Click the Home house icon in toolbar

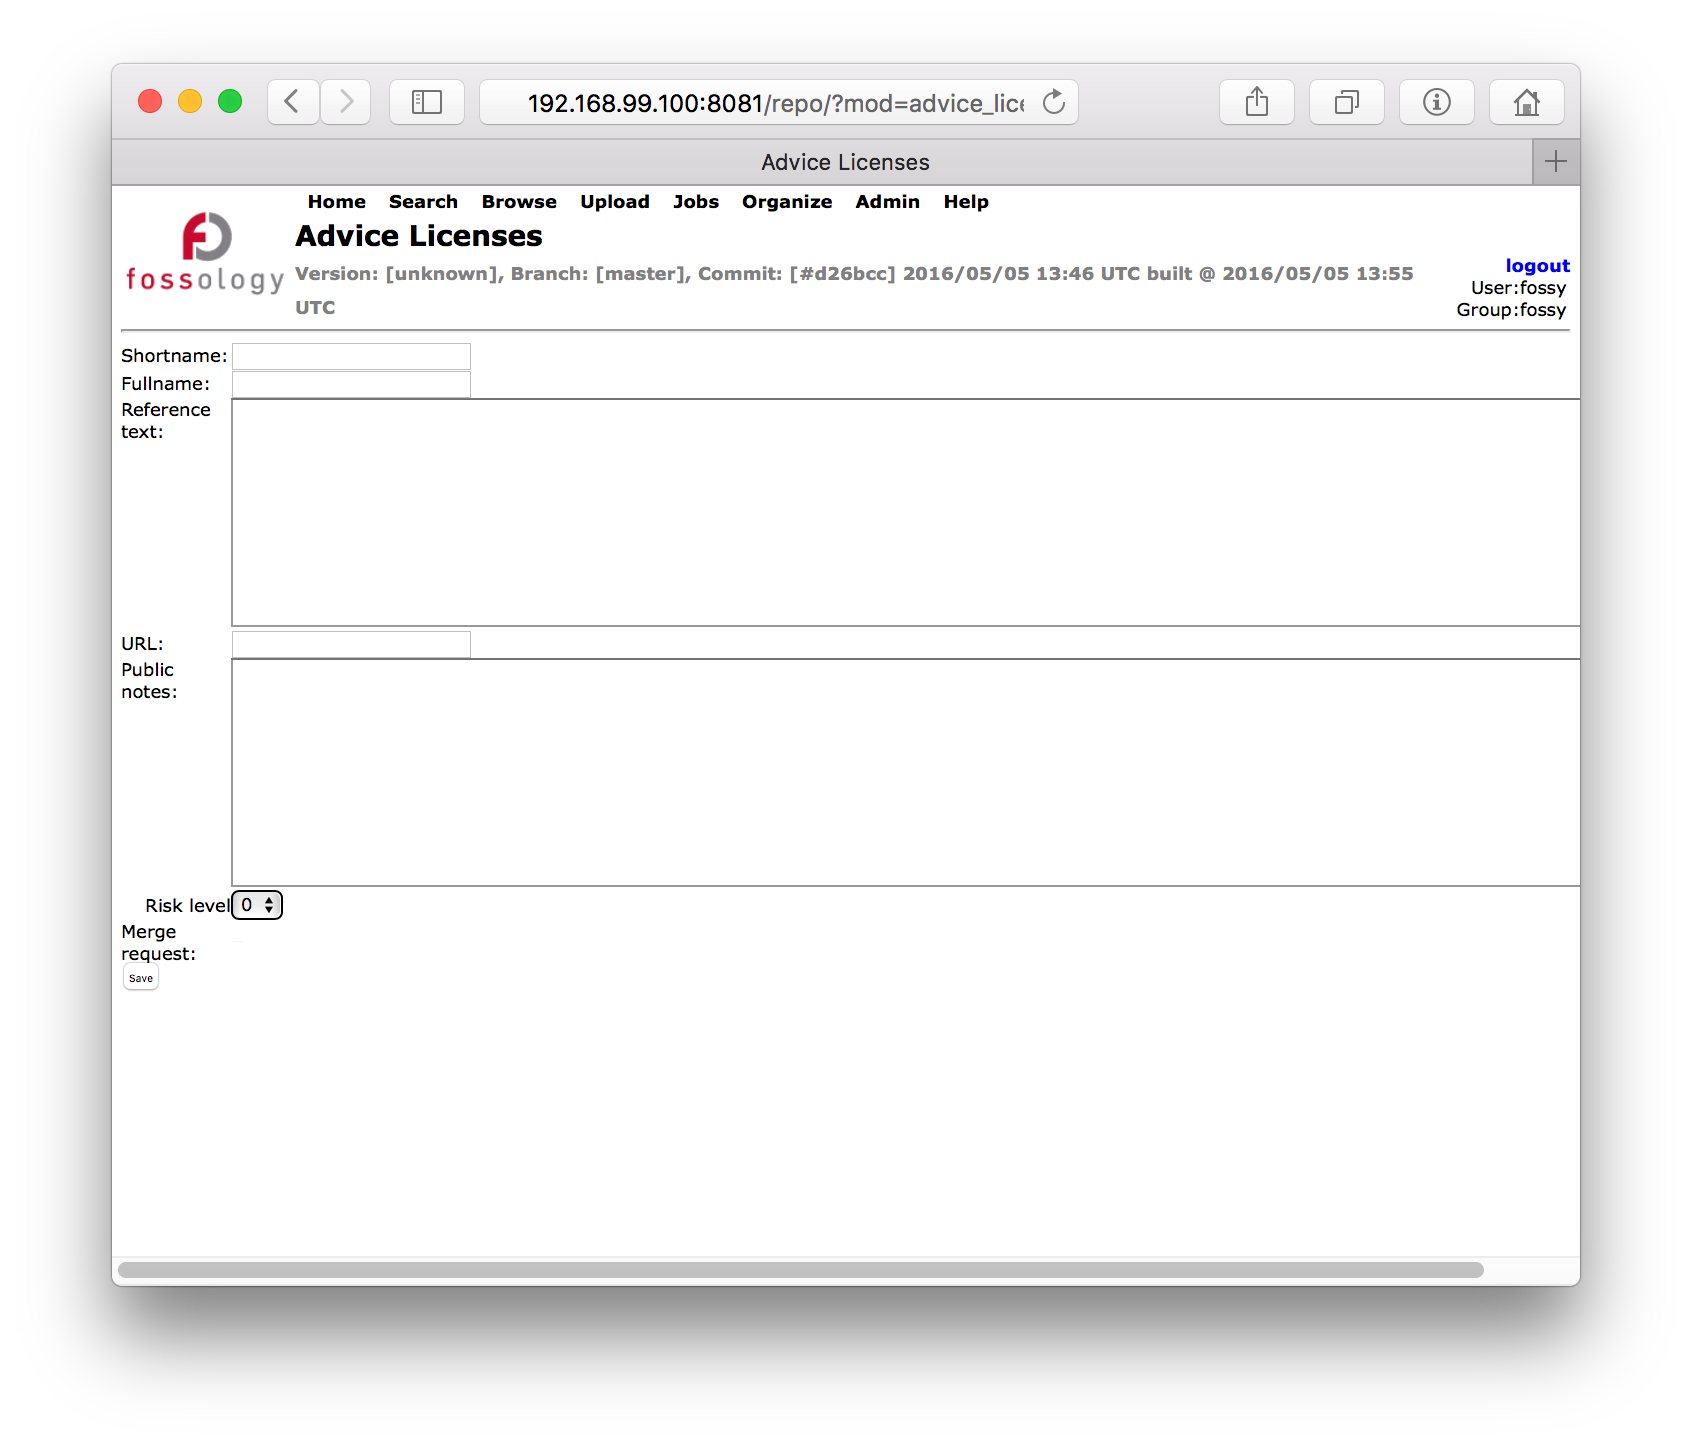point(1527,102)
